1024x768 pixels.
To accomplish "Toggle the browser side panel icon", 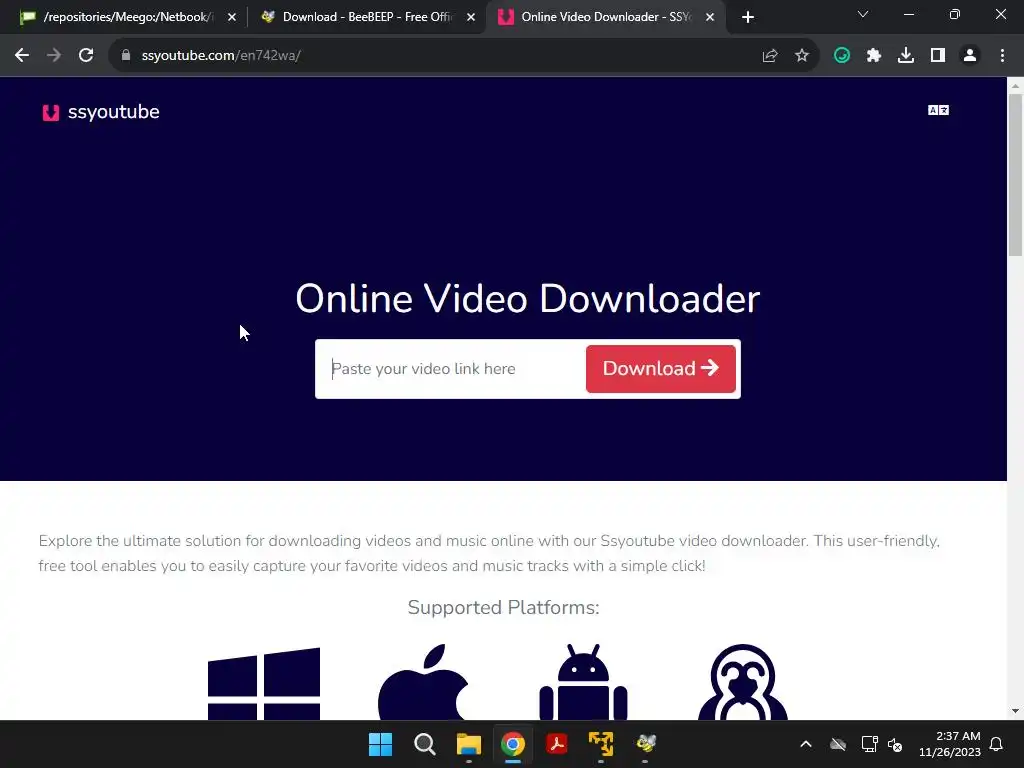I will click(x=938, y=56).
